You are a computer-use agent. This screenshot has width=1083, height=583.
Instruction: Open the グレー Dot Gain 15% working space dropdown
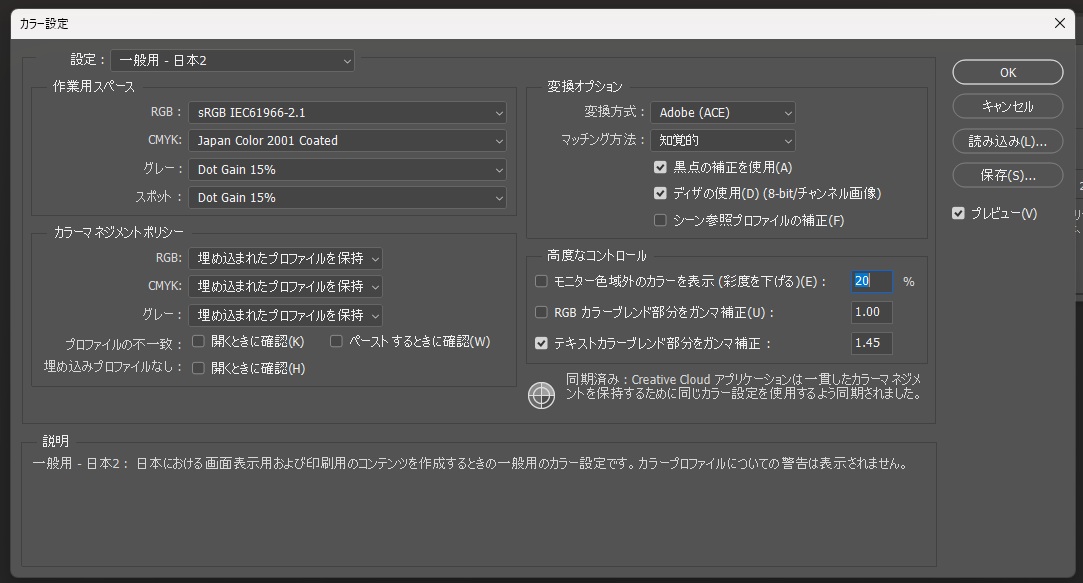(x=347, y=170)
